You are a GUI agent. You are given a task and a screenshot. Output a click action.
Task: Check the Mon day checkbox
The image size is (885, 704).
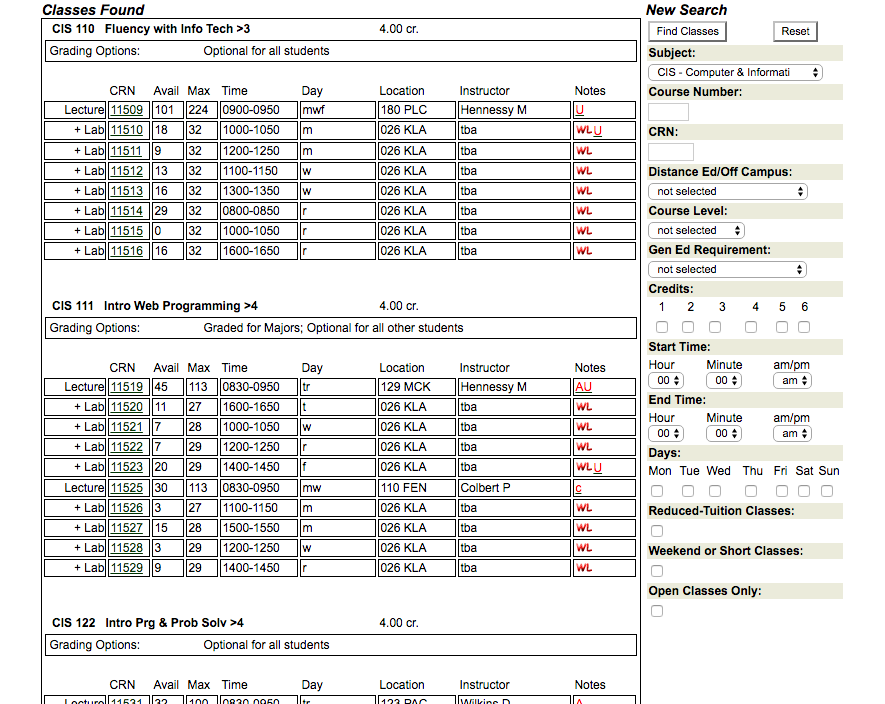pyautogui.click(x=657, y=491)
